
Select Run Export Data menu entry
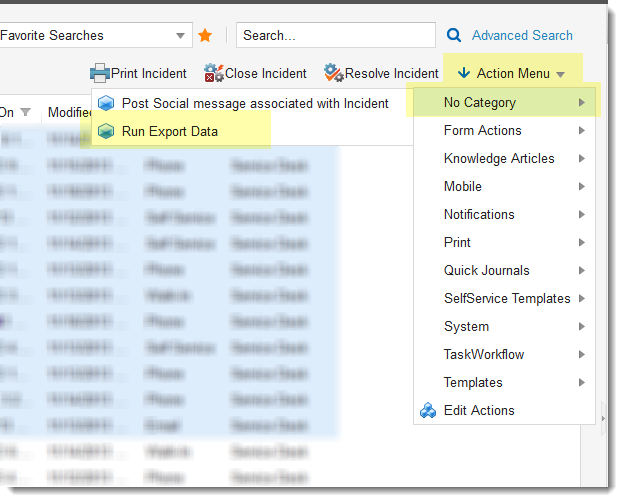click(169, 131)
